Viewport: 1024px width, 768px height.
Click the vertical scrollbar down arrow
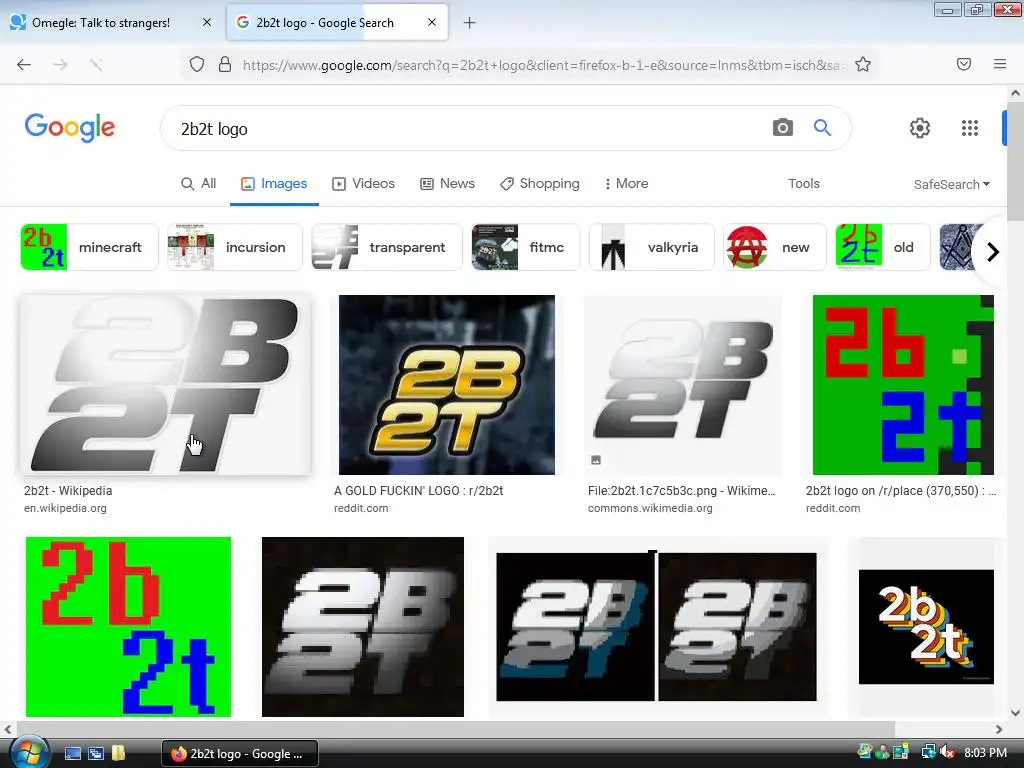tap(1015, 713)
